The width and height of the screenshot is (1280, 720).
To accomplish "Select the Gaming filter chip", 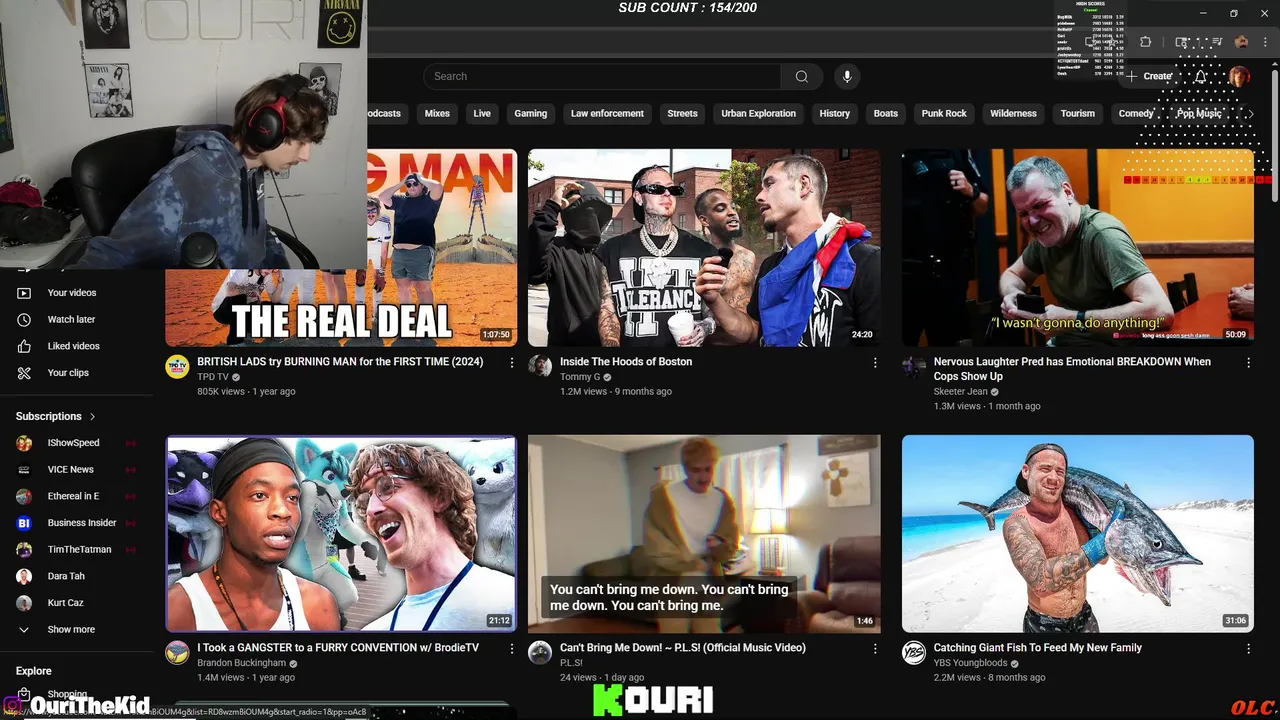I will (x=531, y=114).
